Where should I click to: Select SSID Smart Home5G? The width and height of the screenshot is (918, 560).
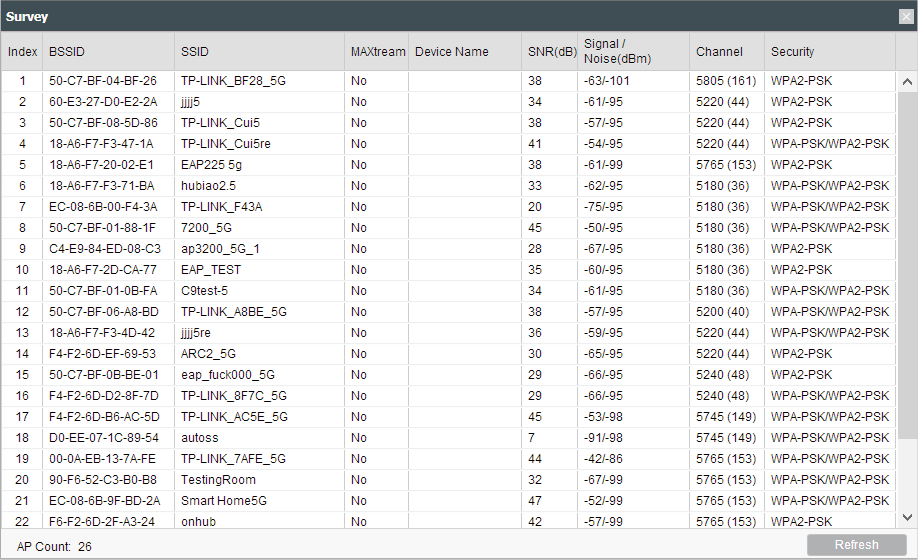224,501
